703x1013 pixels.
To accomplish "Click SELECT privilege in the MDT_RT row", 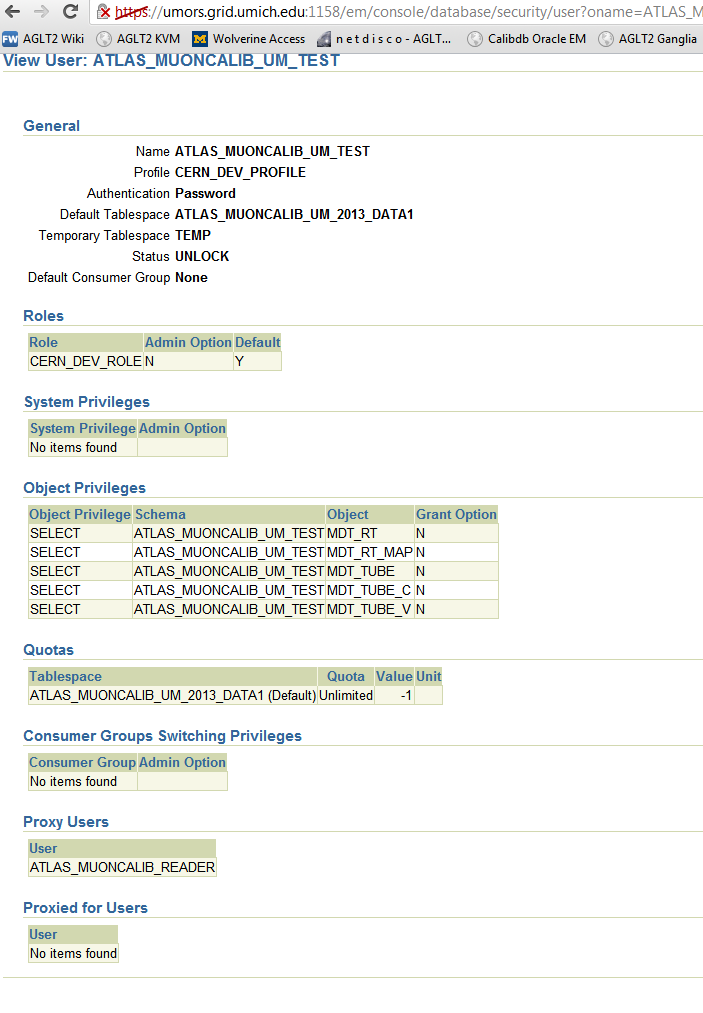I will tap(80, 533).
